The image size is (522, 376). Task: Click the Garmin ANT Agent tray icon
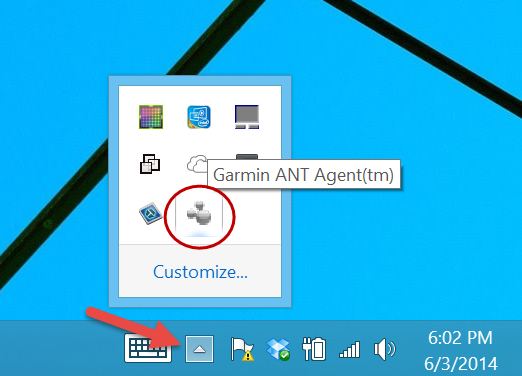click(199, 214)
